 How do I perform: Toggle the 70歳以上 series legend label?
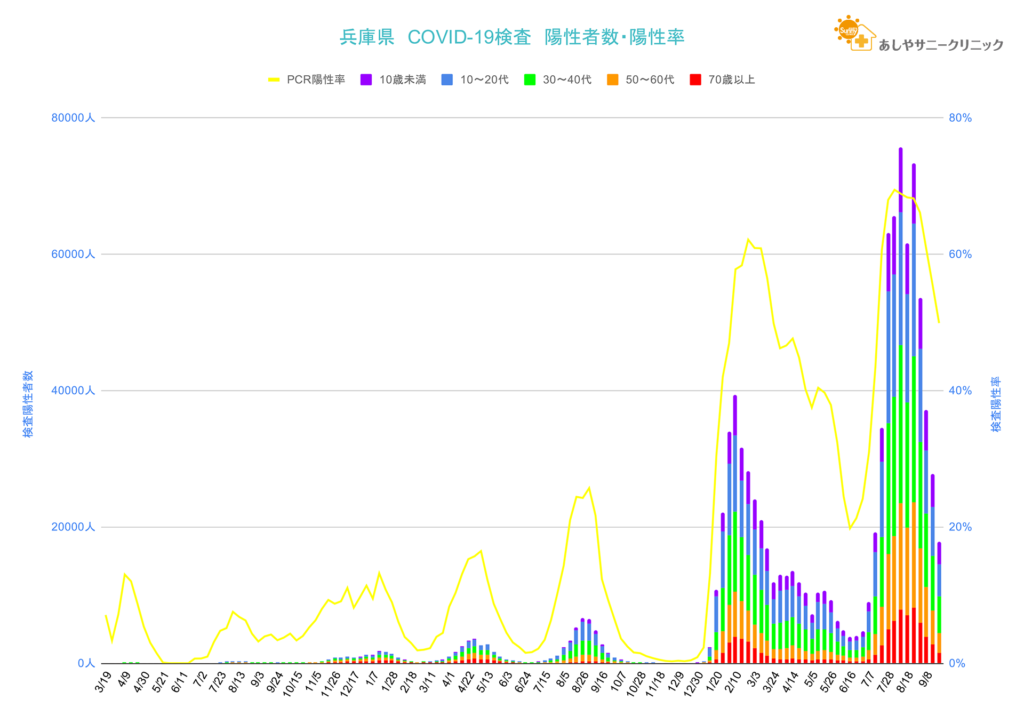731,79
